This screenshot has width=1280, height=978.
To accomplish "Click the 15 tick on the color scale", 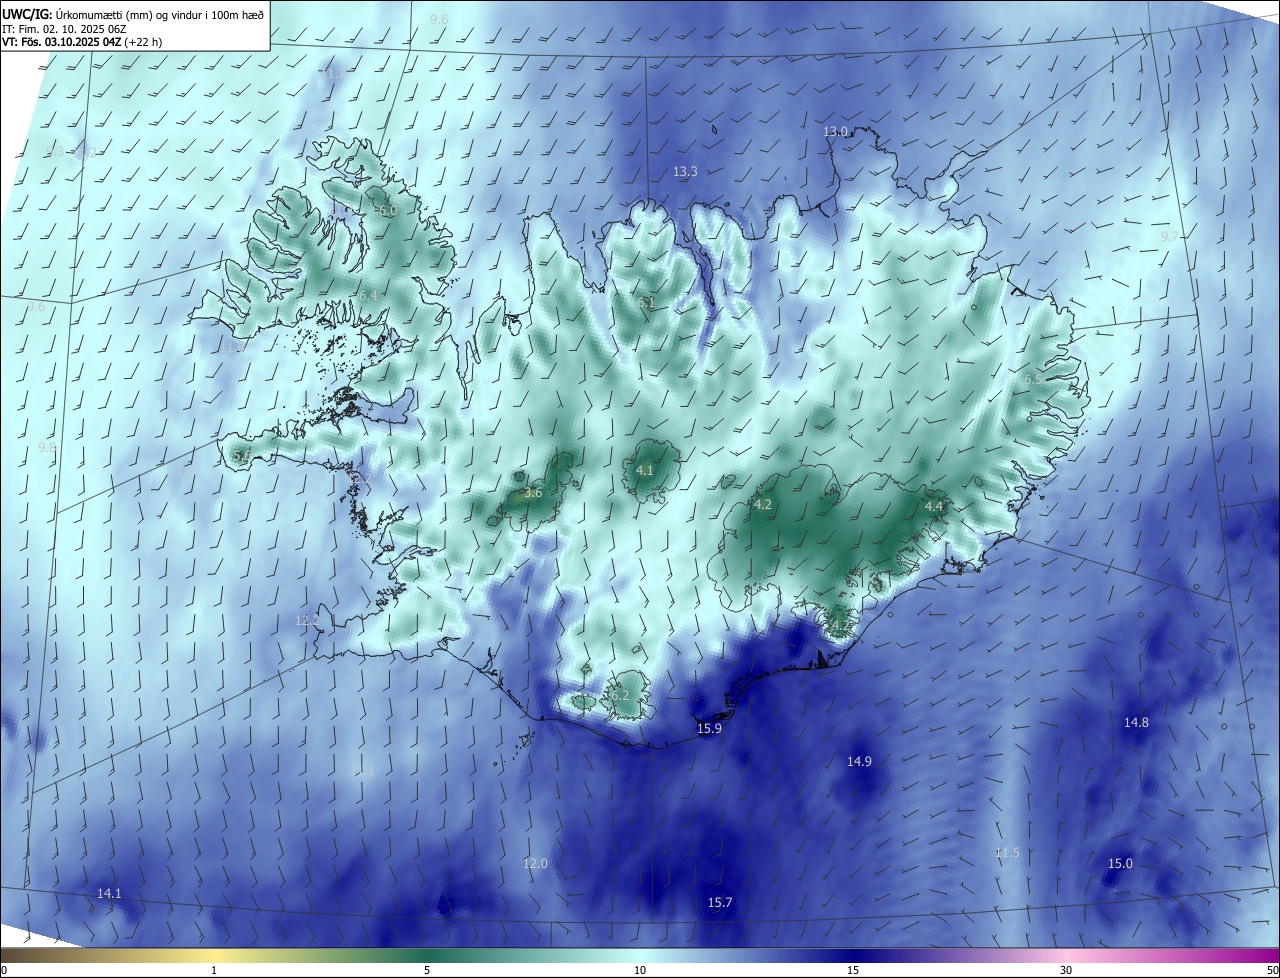I will [x=853, y=970].
